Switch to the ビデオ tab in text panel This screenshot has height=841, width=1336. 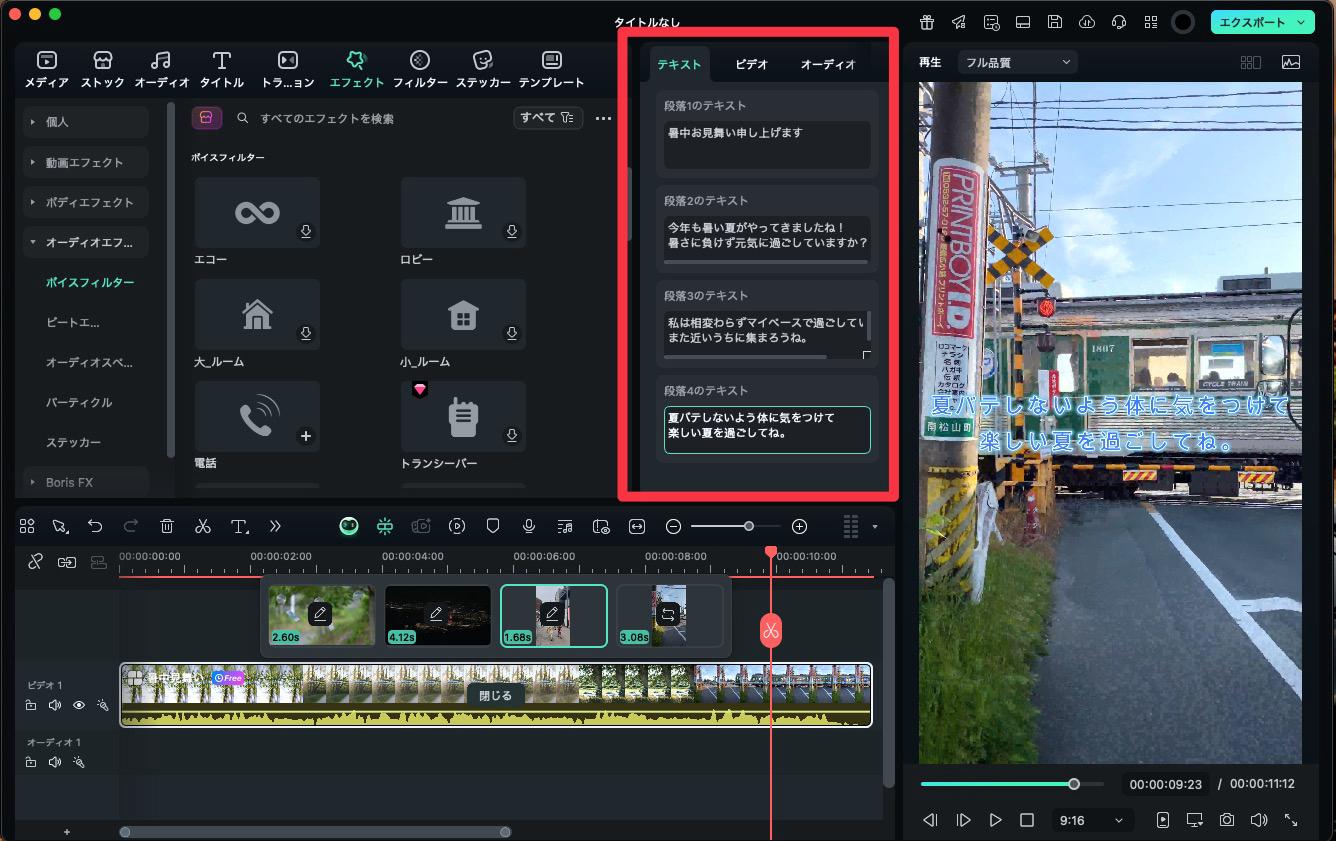pyautogui.click(x=751, y=64)
